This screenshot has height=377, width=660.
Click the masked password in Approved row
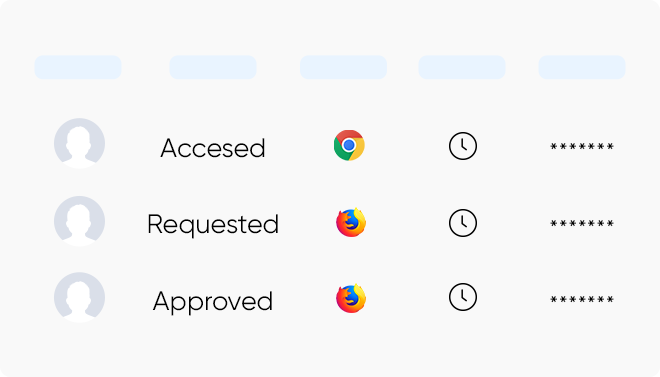582,299
